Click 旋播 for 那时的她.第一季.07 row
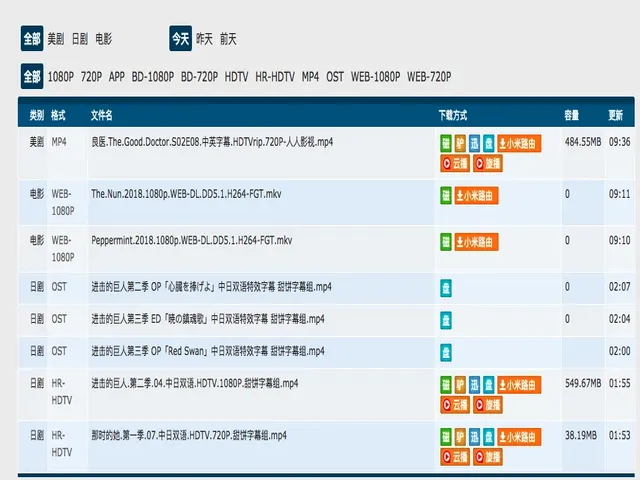Image resolution: width=640 pixels, height=480 pixels. (x=488, y=457)
